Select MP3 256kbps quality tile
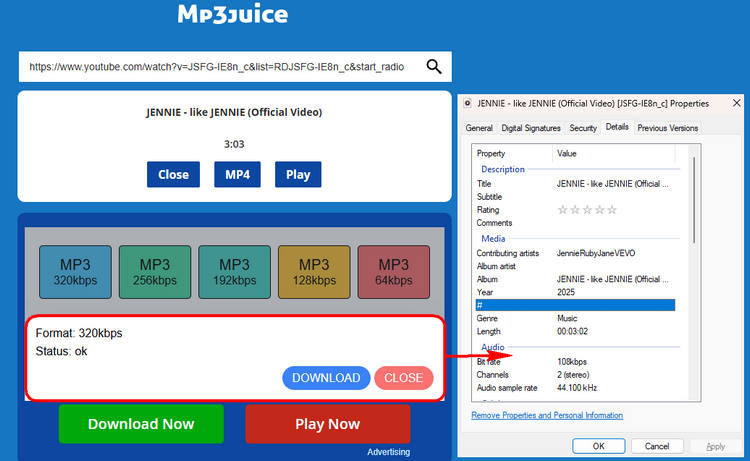 click(x=154, y=272)
